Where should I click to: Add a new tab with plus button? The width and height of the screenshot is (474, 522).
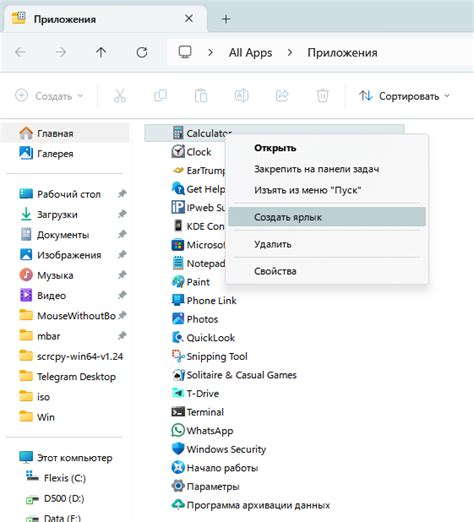coord(226,19)
